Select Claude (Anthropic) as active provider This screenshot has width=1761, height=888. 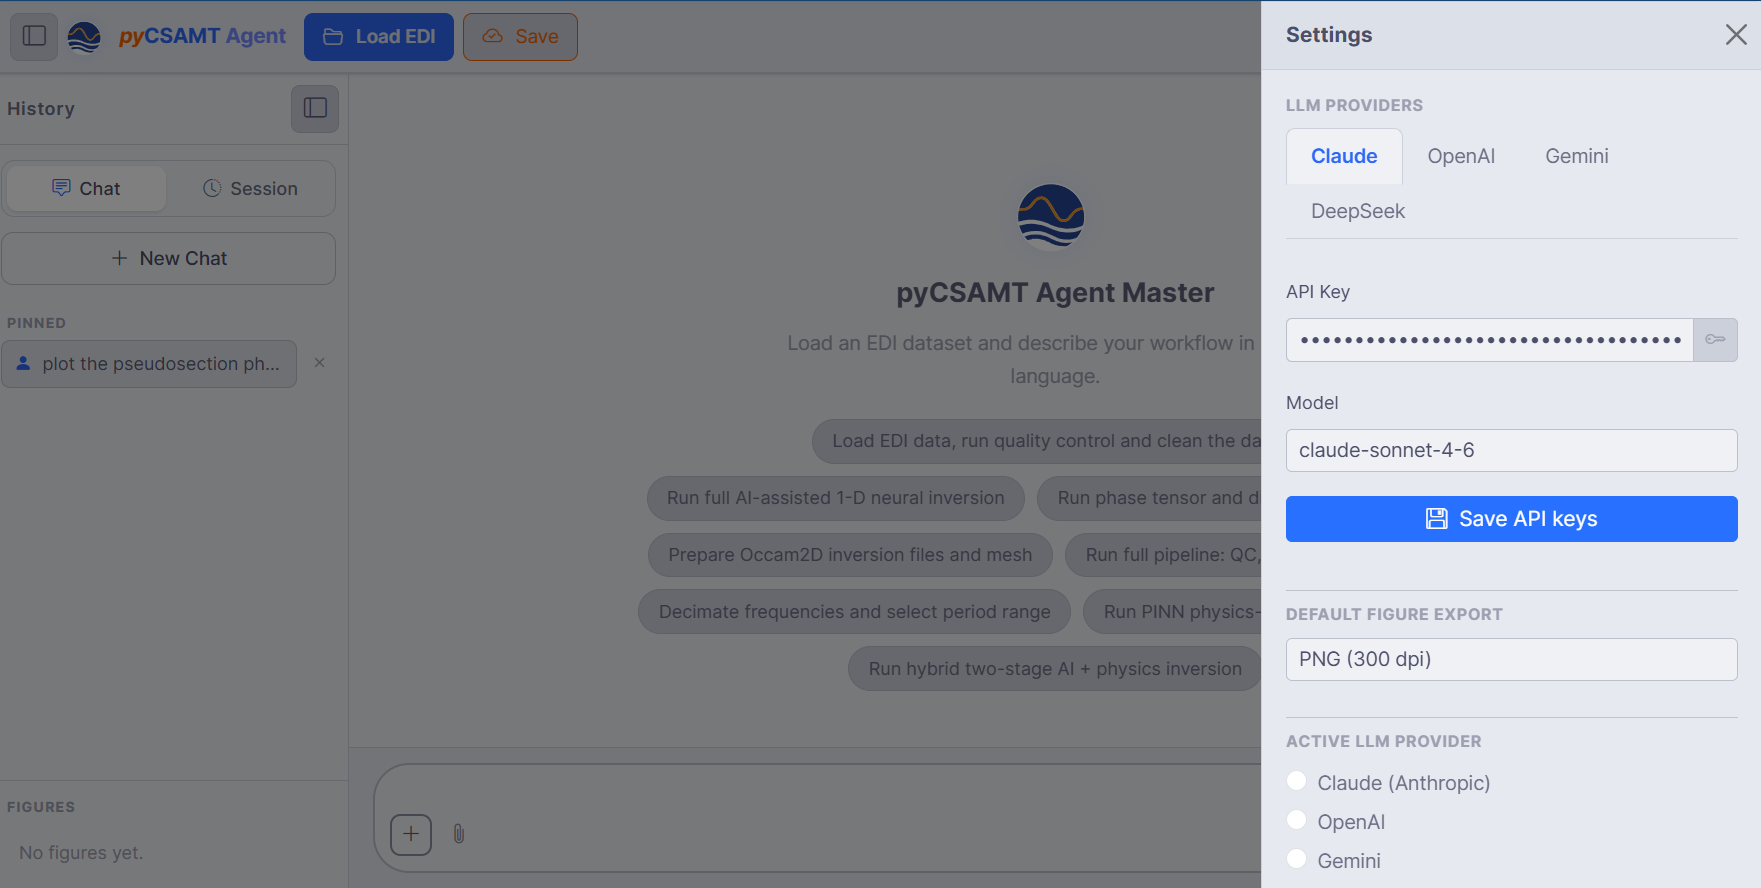pyautogui.click(x=1296, y=781)
